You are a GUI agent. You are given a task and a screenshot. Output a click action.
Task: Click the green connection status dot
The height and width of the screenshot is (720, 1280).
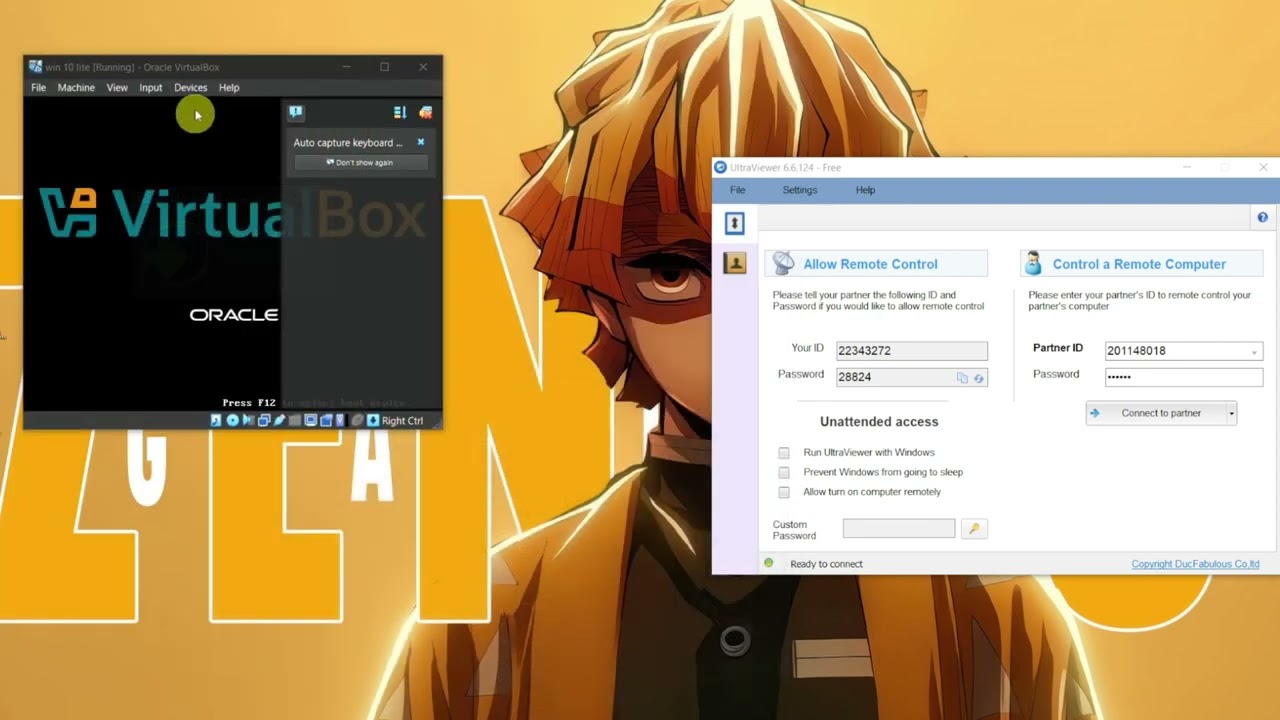point(769,563)
